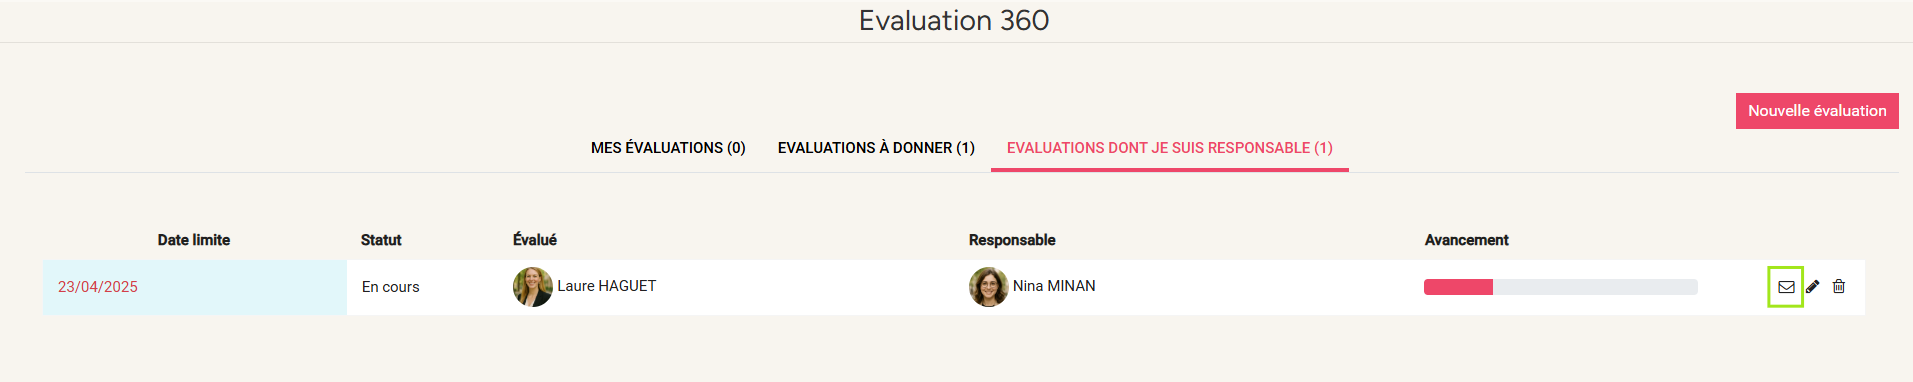Click the En cours status cell

[x=391, y=287]
